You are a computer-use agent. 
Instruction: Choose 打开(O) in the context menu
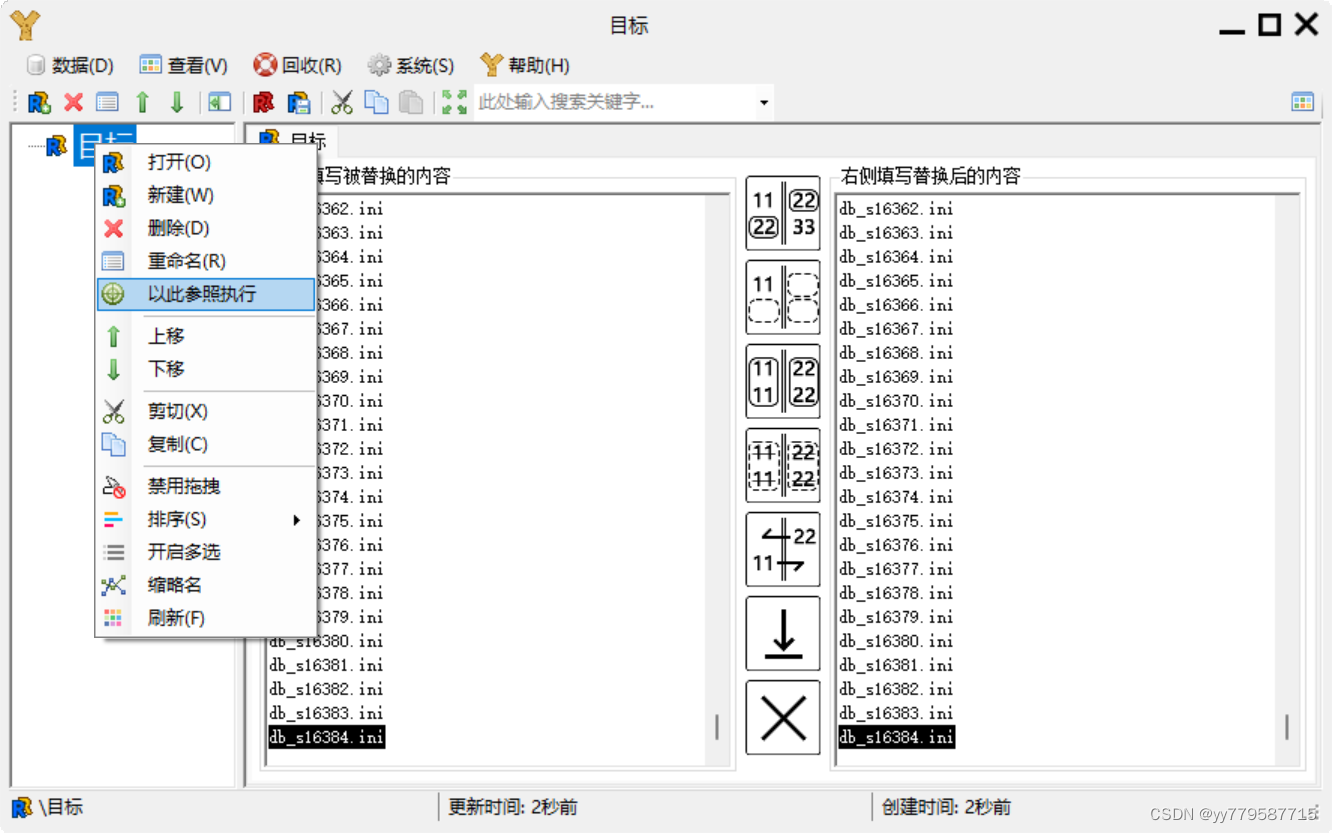(x=206, y=162)
